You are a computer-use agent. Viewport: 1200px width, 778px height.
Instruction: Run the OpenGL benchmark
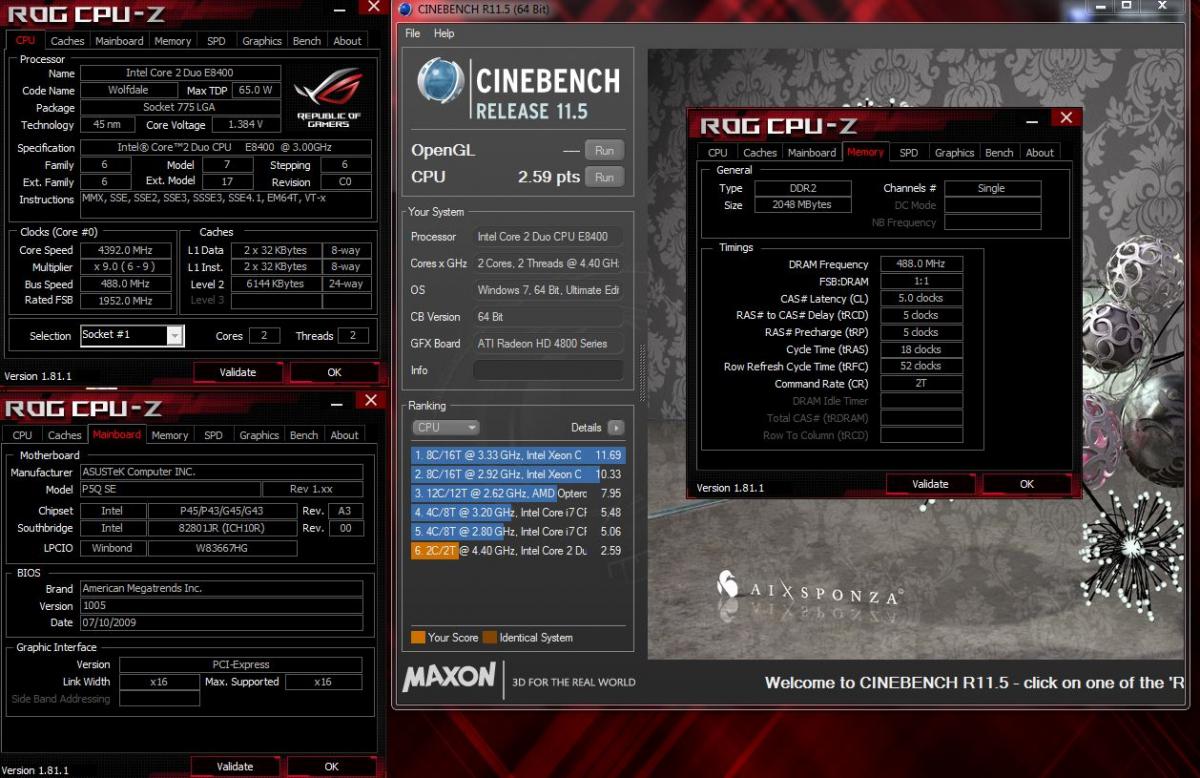click(604, 150)
